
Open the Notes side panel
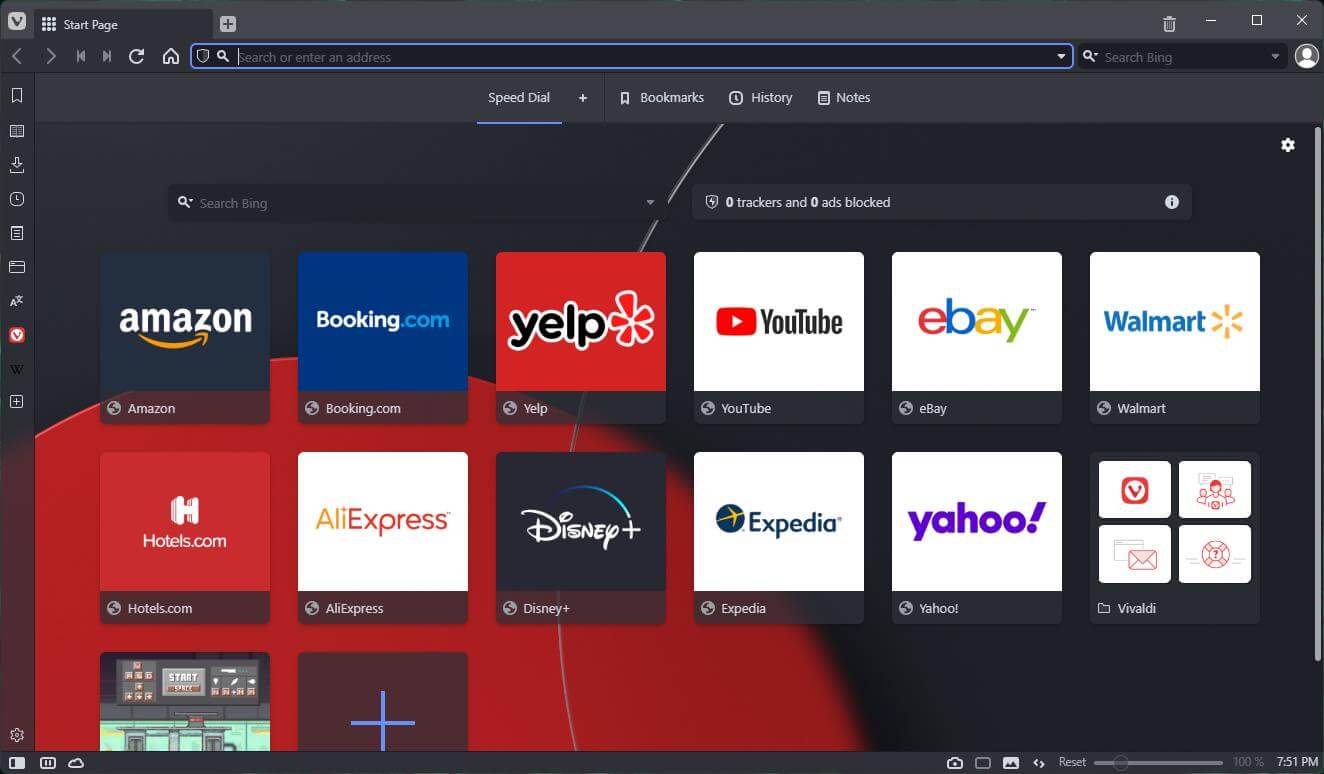(x=17, y=233)
